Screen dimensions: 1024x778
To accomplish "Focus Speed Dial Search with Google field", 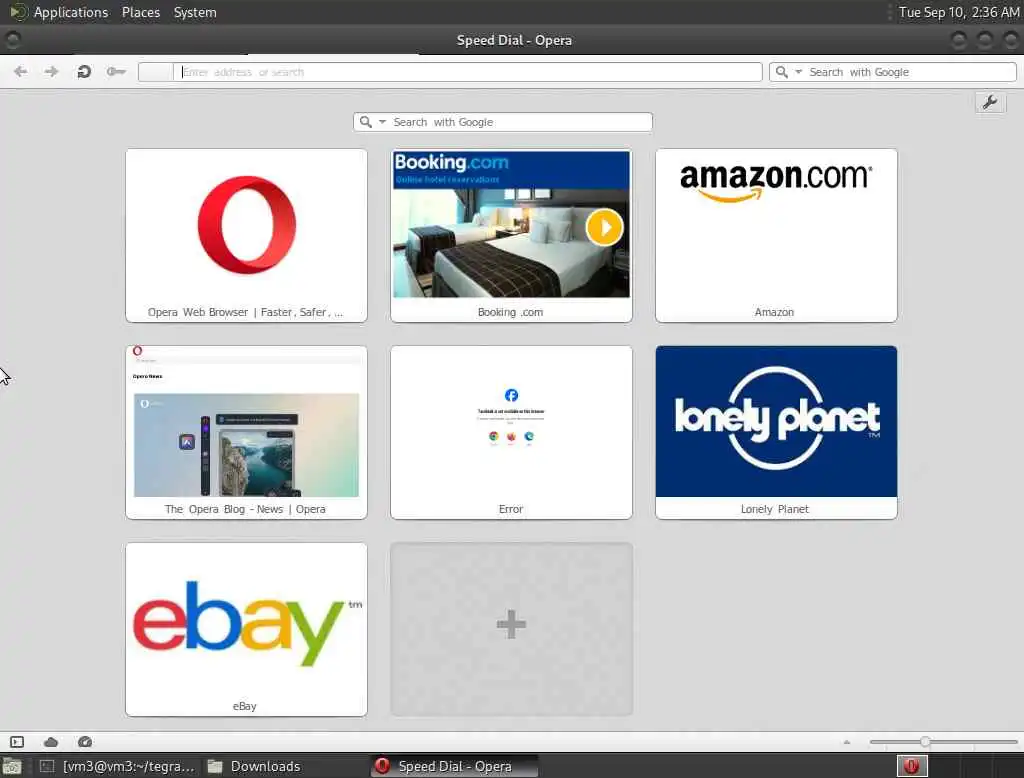I will [503, 122].
